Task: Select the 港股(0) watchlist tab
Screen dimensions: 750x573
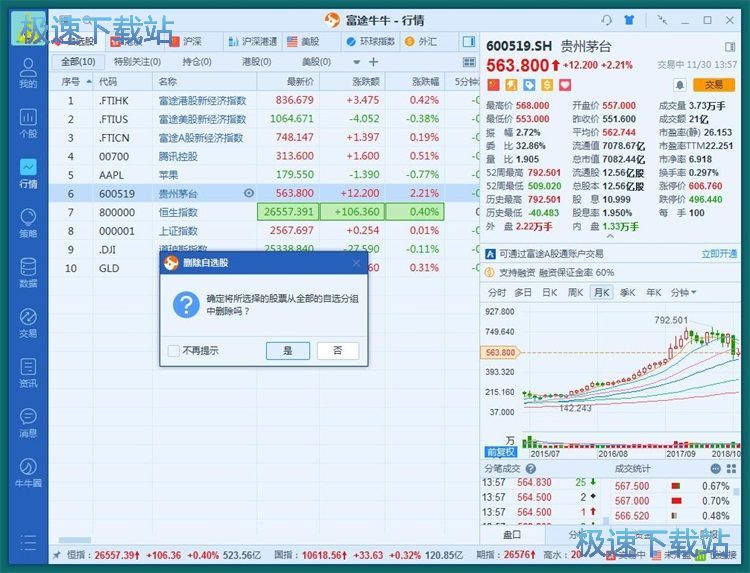Action: point(257,62)
